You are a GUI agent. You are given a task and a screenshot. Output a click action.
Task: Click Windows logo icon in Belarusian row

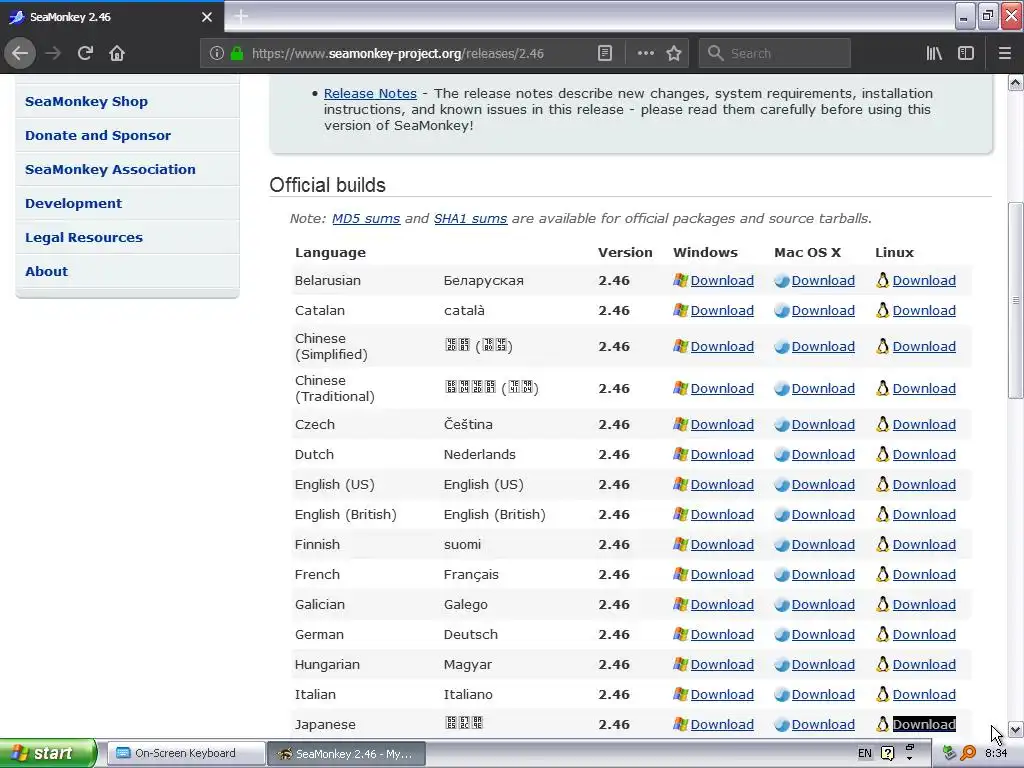pos(680,280)
